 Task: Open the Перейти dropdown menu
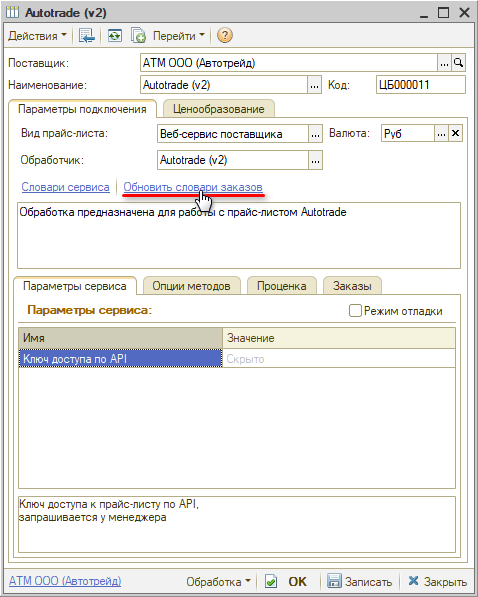tap(178, 36)
